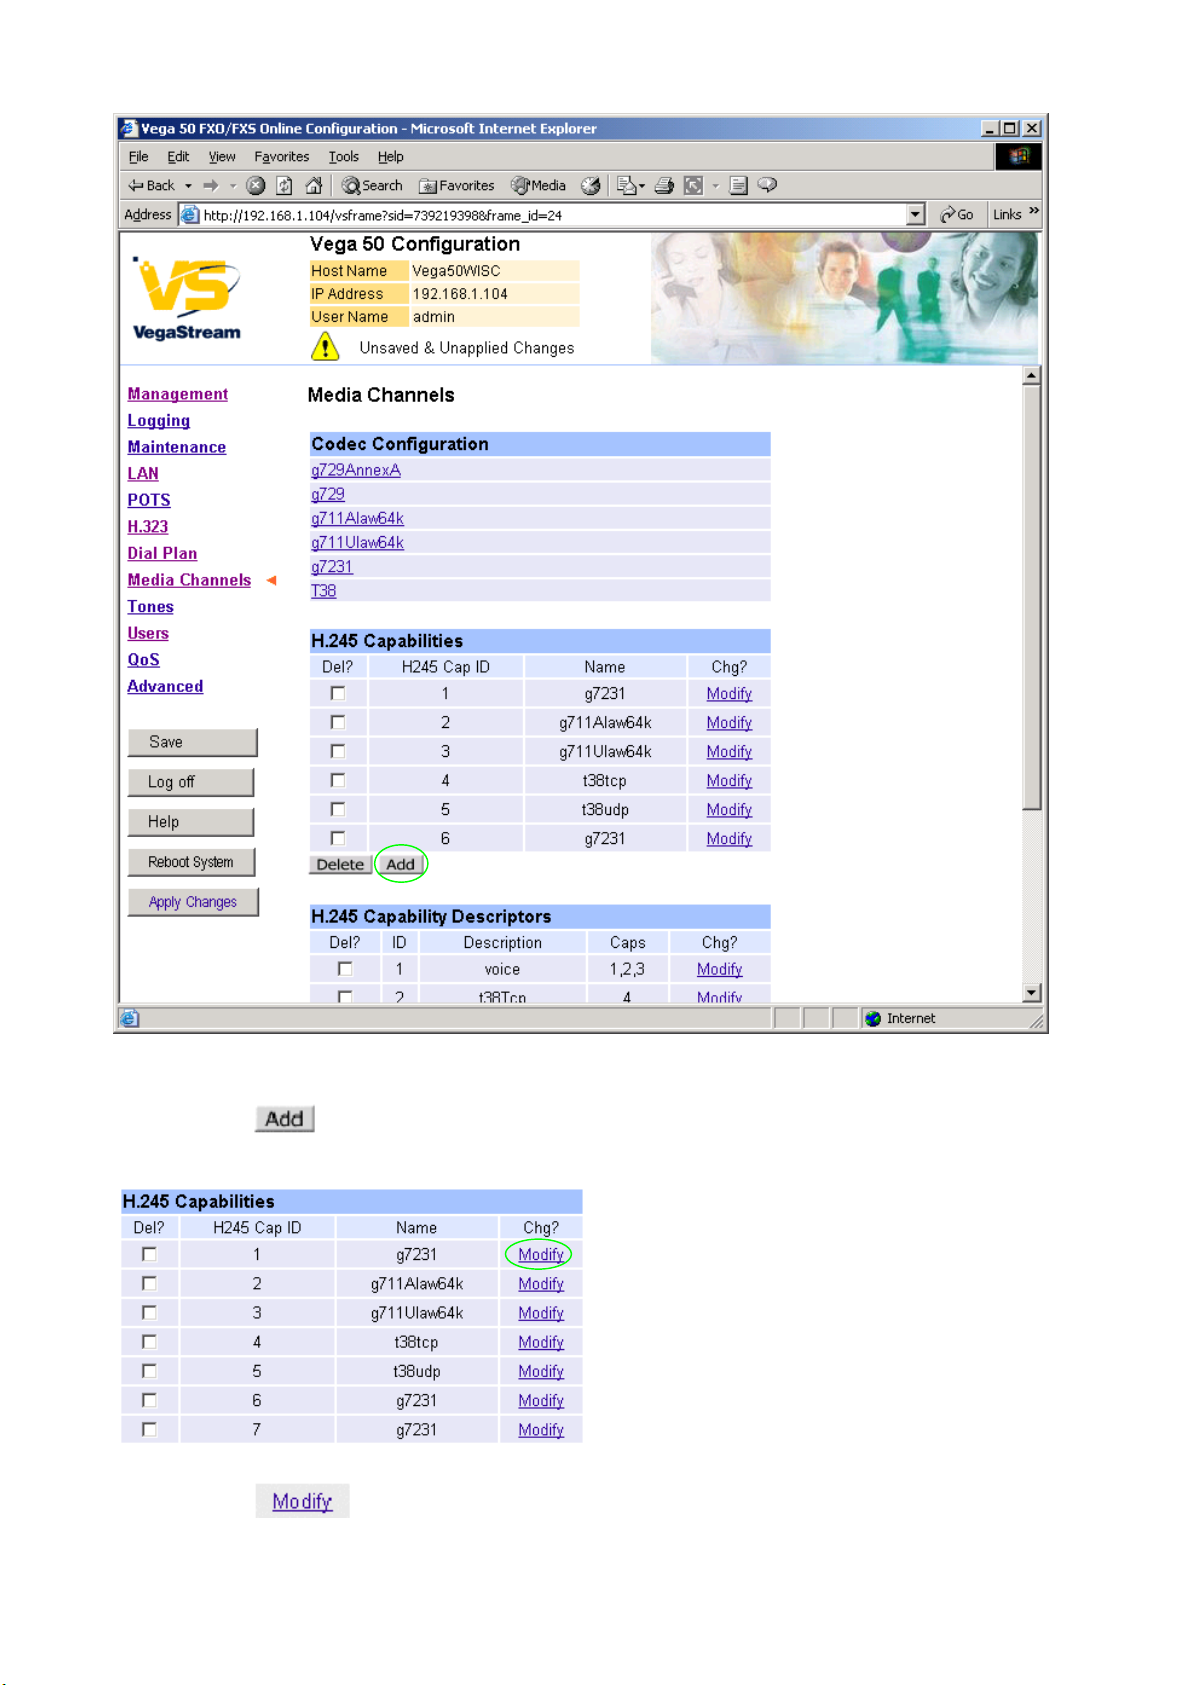Click the Stop loading icon
Screen dimensions: 1191x1685
256,186
